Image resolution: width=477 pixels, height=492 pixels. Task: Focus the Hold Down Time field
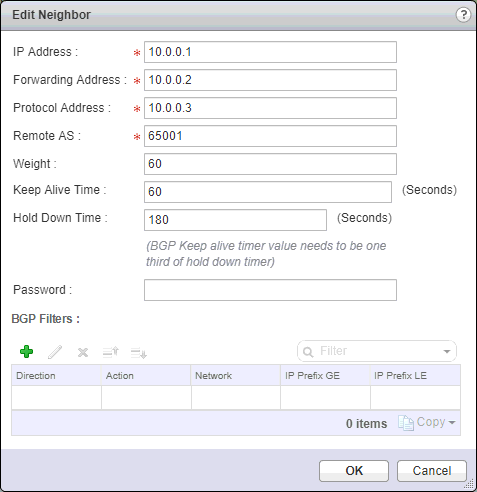click(235, 220)
